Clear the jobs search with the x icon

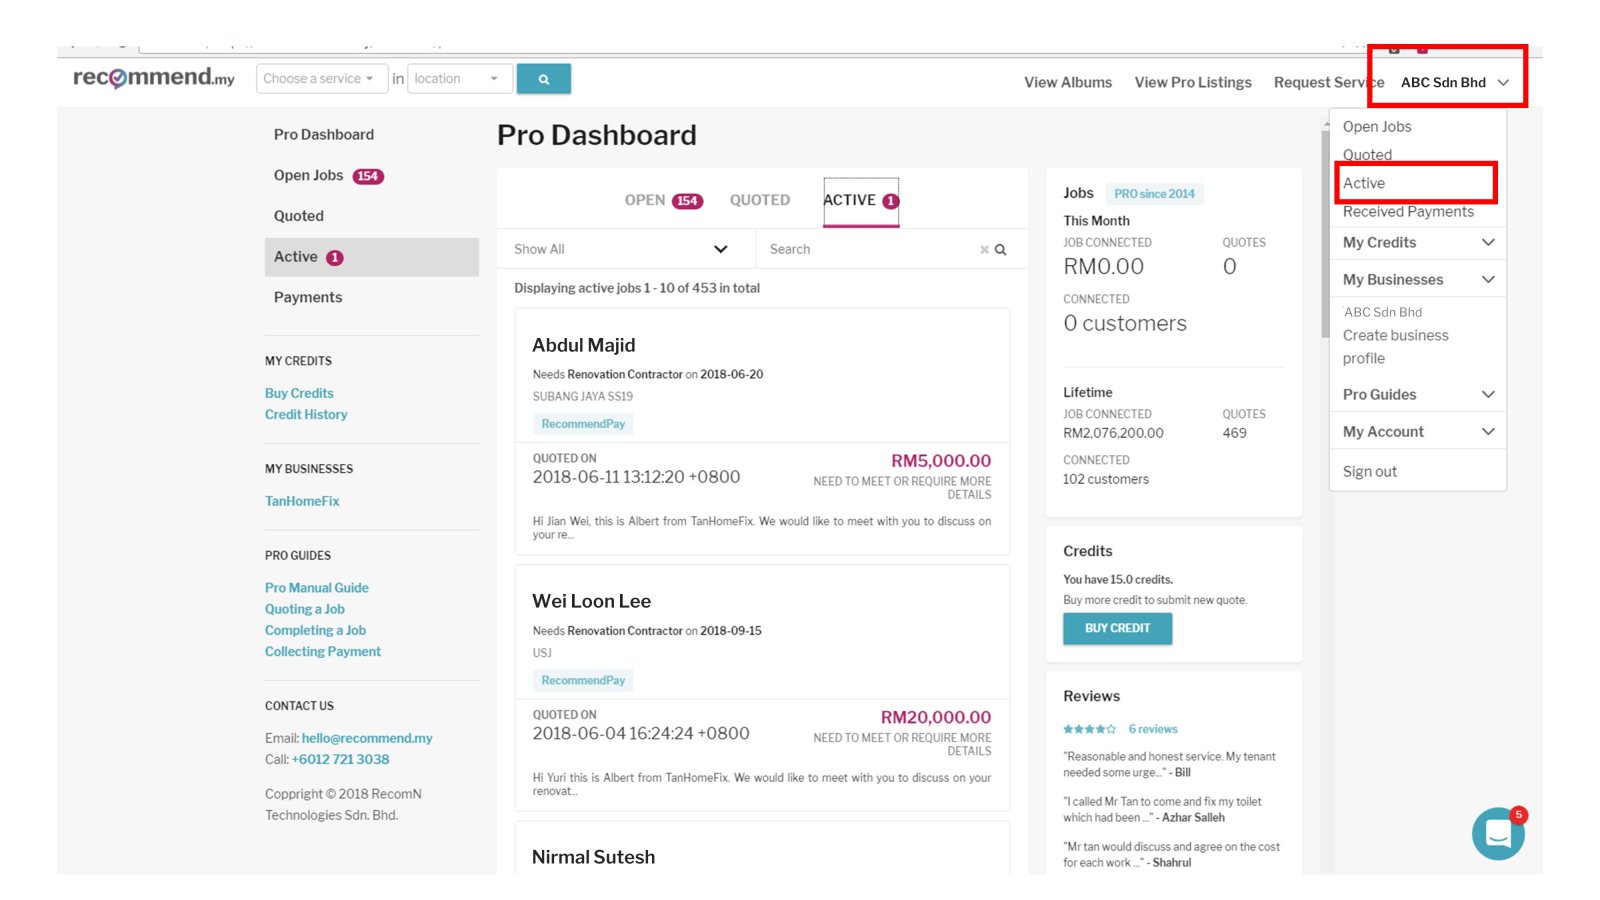tap(984, 250)
